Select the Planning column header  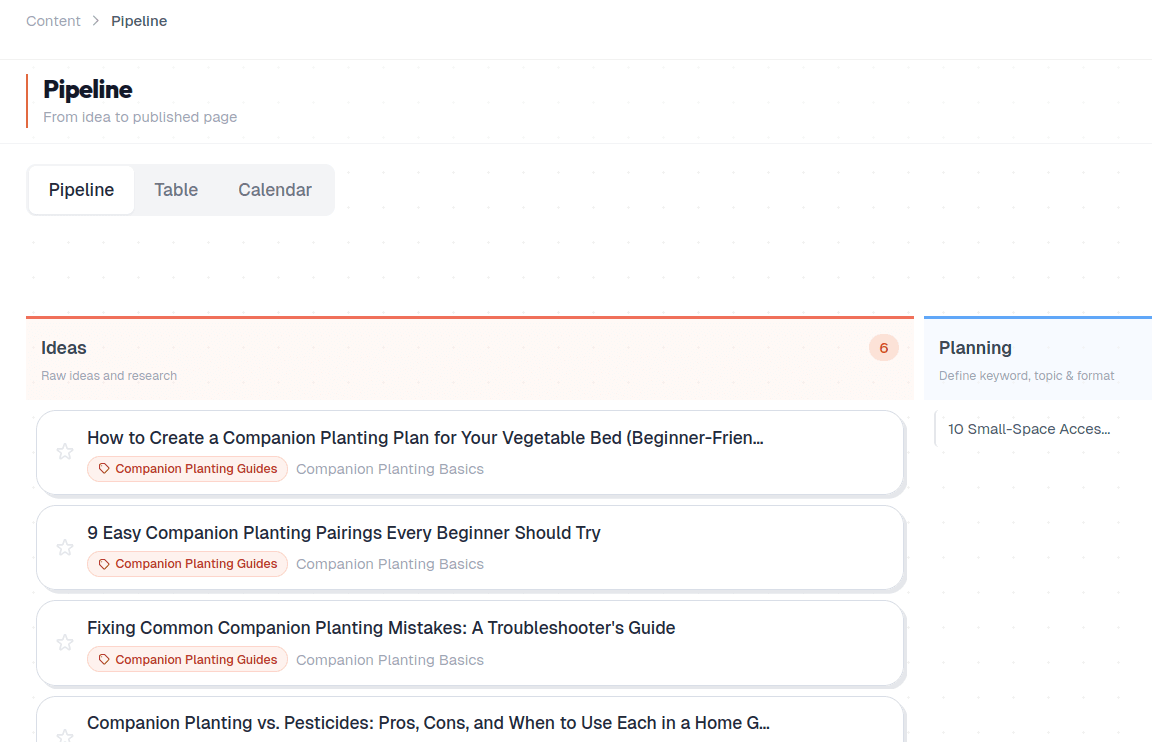pyautogui.click(x=1038, y=359)
